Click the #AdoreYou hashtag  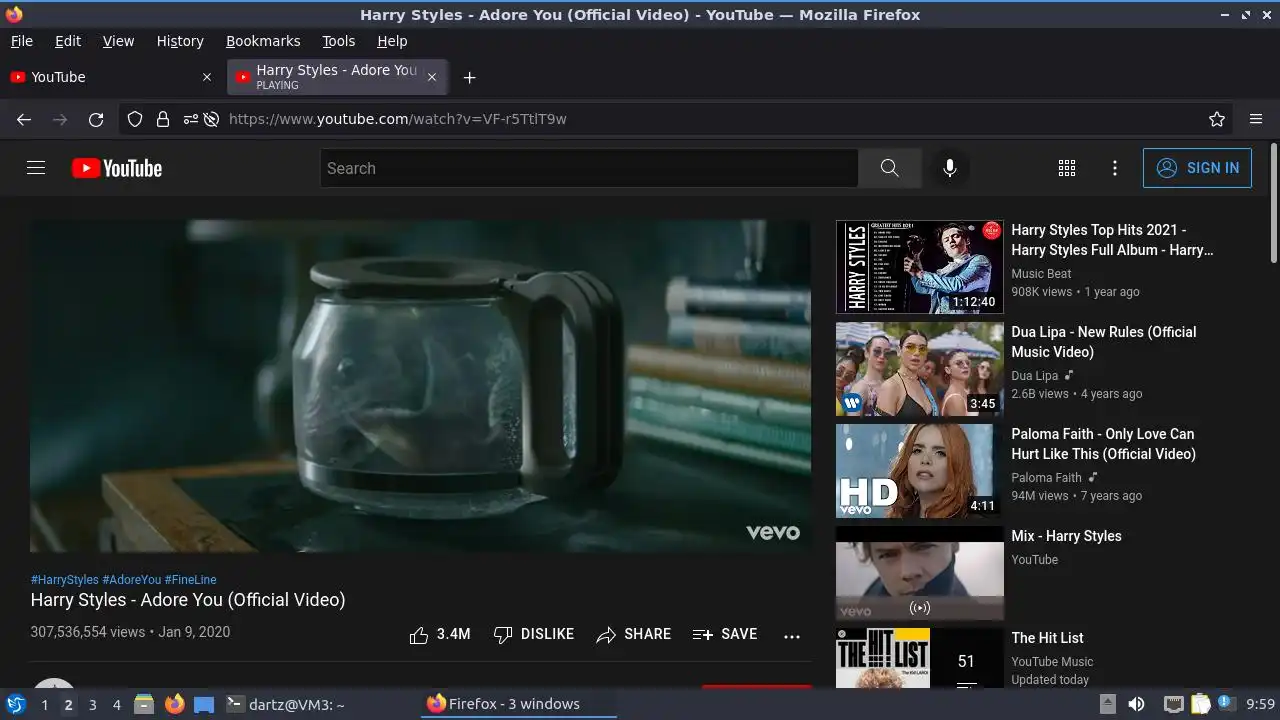coord(132,580)
